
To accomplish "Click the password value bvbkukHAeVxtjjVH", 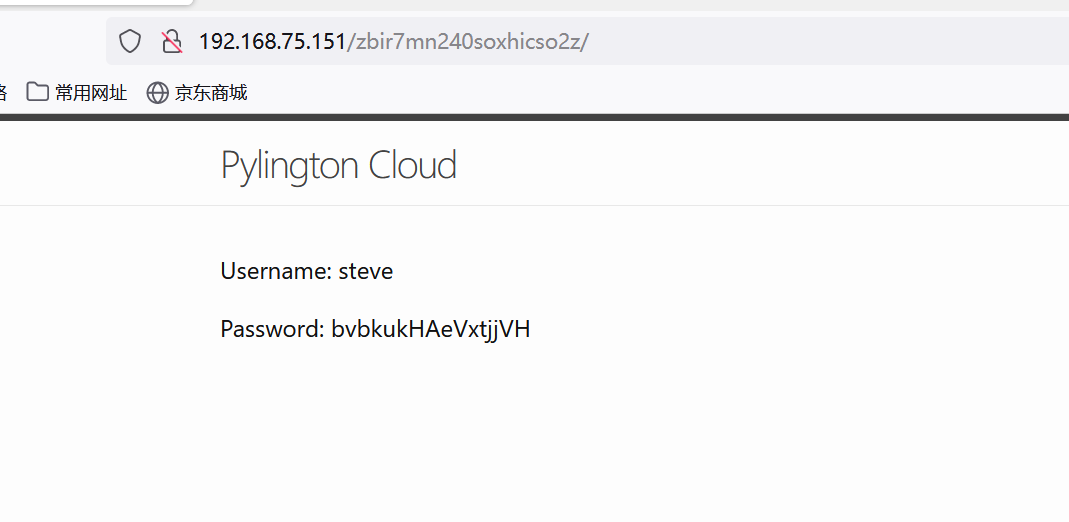I will [x=431, y=329].
